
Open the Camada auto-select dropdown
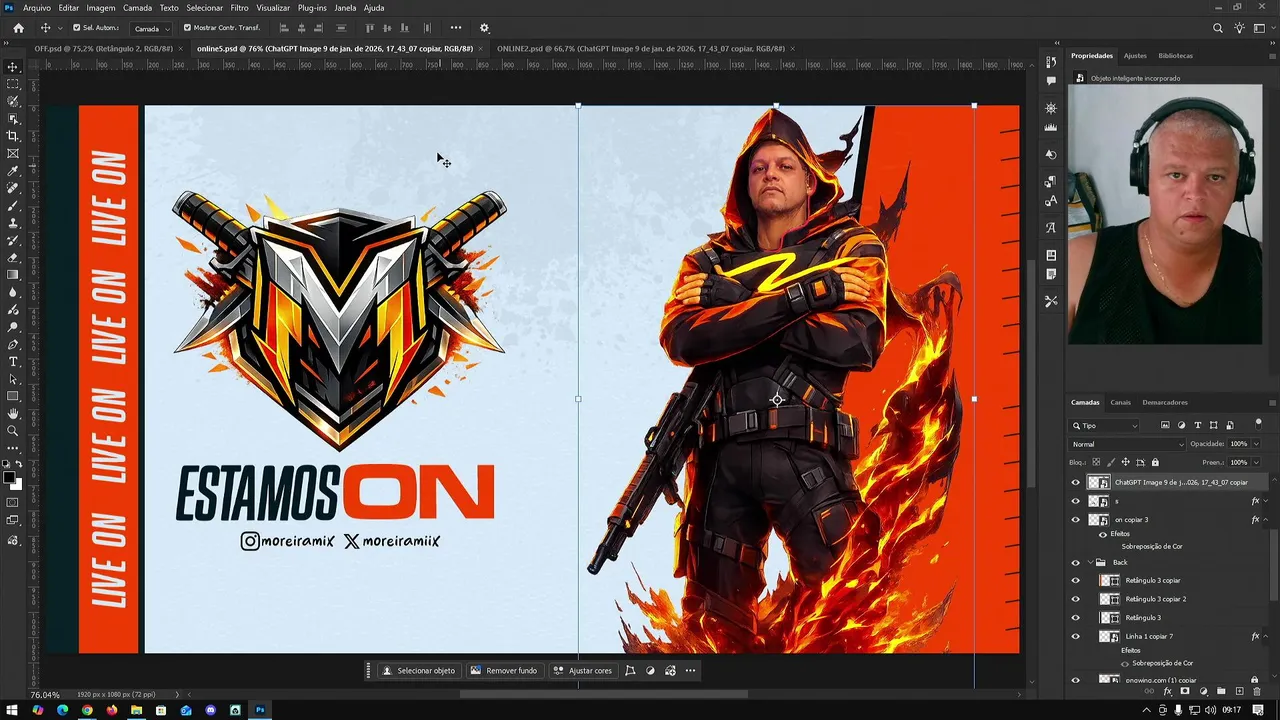click(152, 28)
